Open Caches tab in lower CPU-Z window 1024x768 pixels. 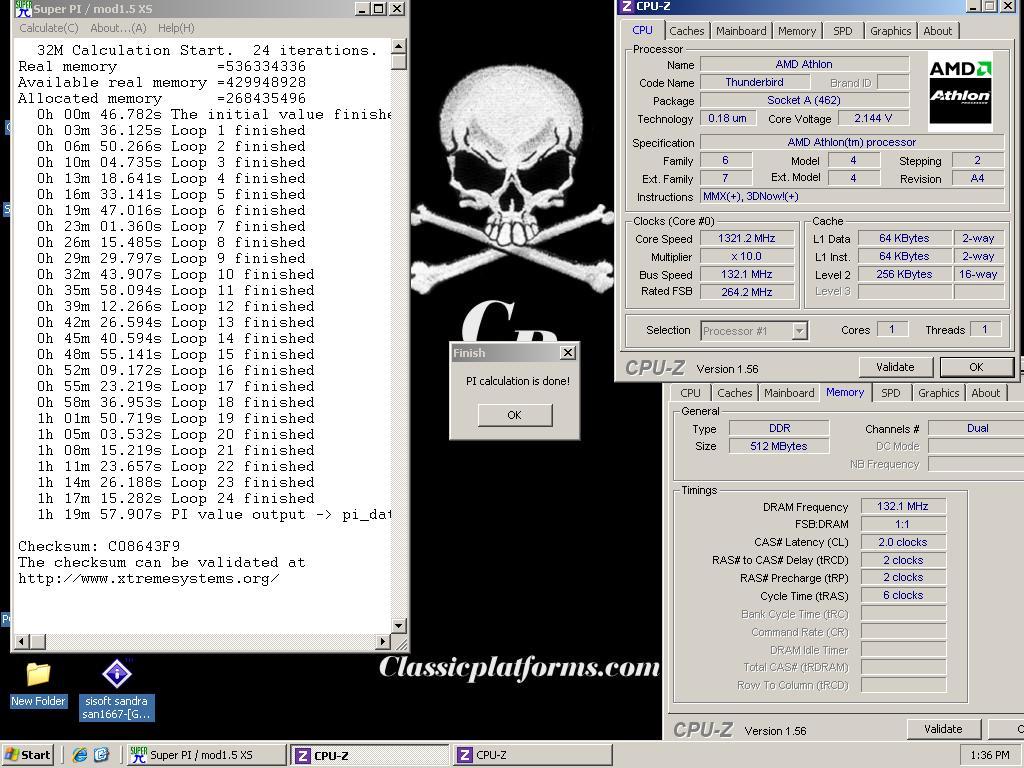click(735, 392)
